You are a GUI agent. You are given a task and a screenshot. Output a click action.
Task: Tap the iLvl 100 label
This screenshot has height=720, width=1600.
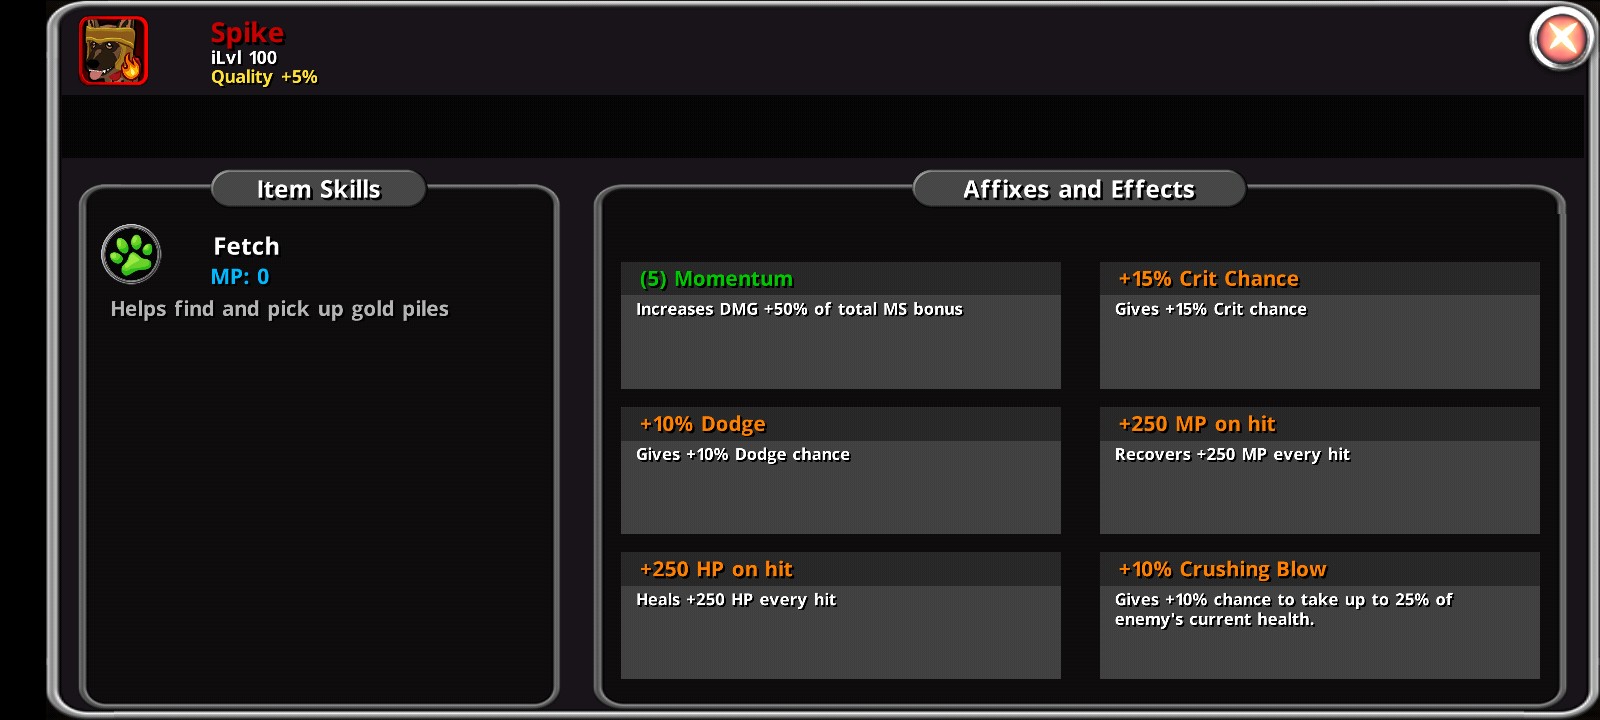click(243, 58)
